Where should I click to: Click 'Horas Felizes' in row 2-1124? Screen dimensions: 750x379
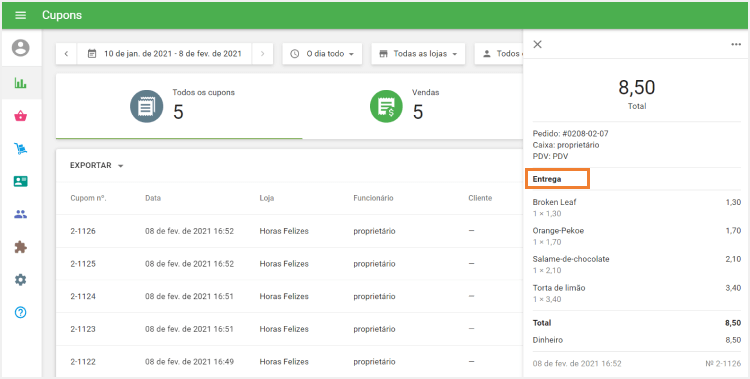[x=284, y=296]
